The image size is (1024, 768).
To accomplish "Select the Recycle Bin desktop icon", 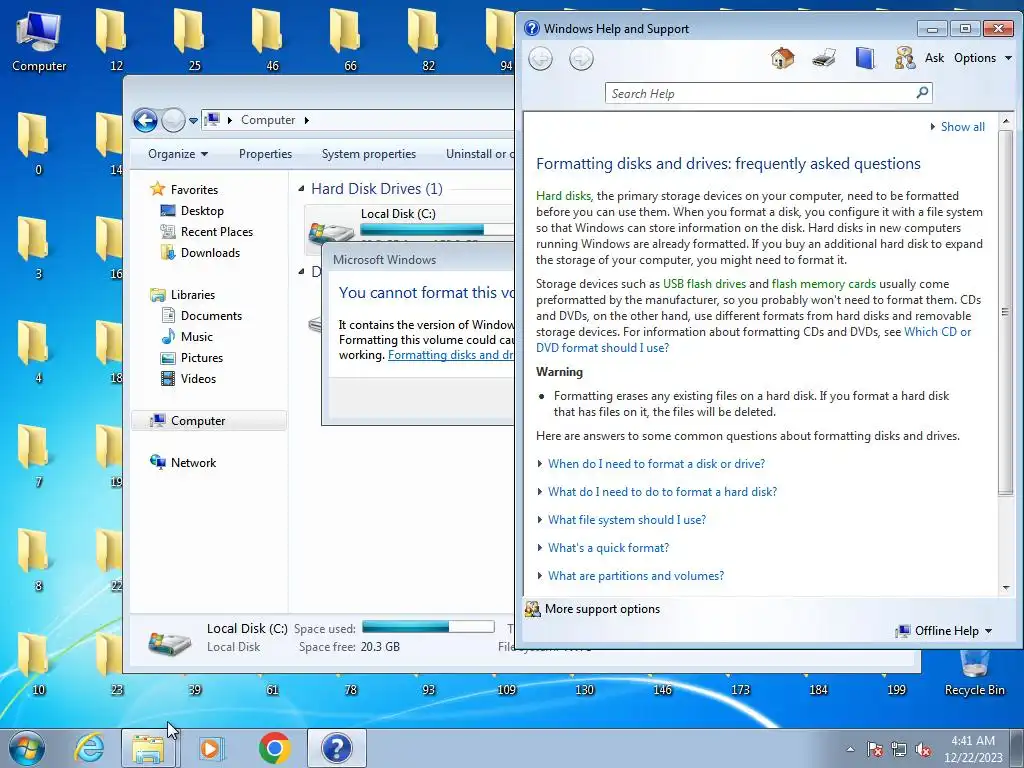I will coord(974,673).
